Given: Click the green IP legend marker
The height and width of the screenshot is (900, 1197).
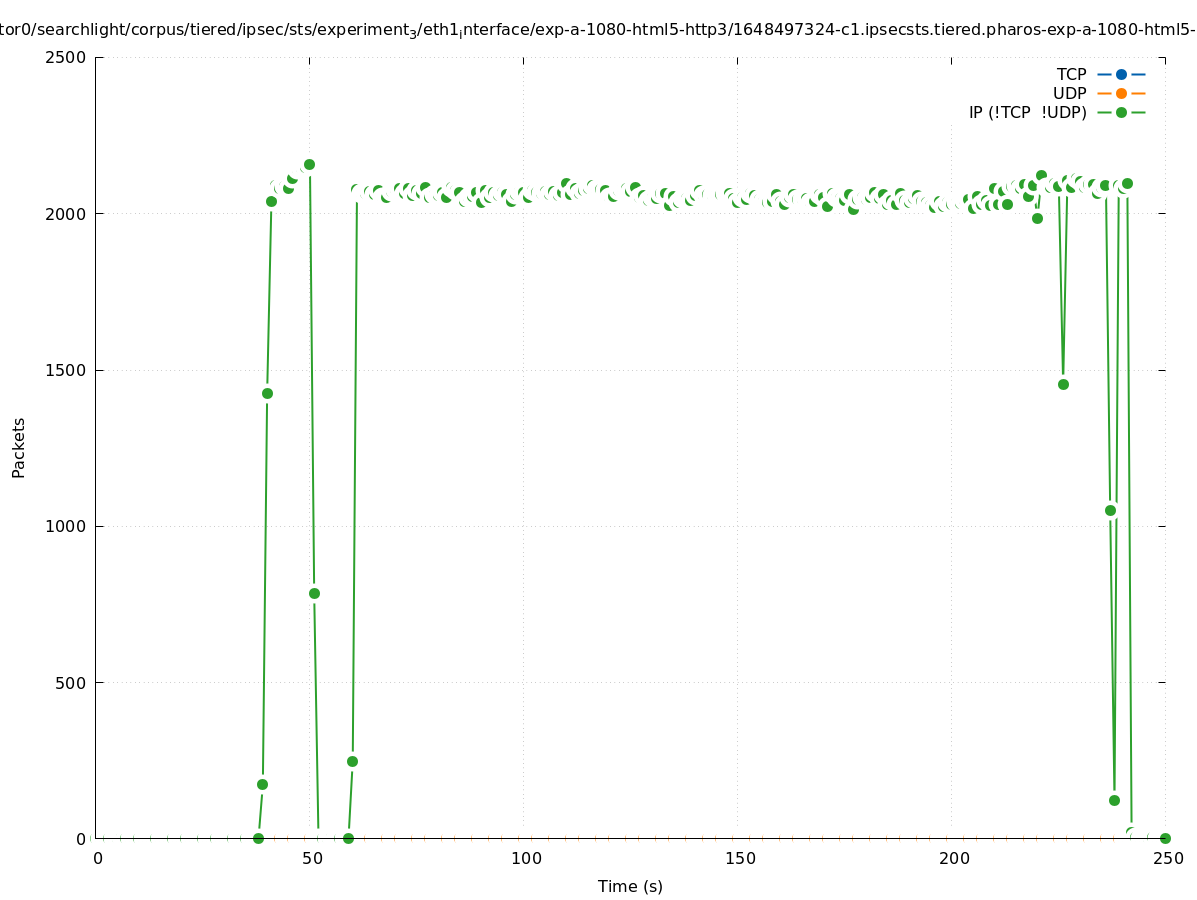Looking at the screenshot, I should 1121,112.
